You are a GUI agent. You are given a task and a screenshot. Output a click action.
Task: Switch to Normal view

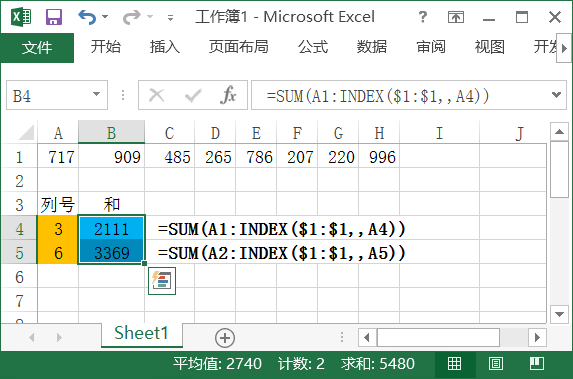tap(455, 364)
